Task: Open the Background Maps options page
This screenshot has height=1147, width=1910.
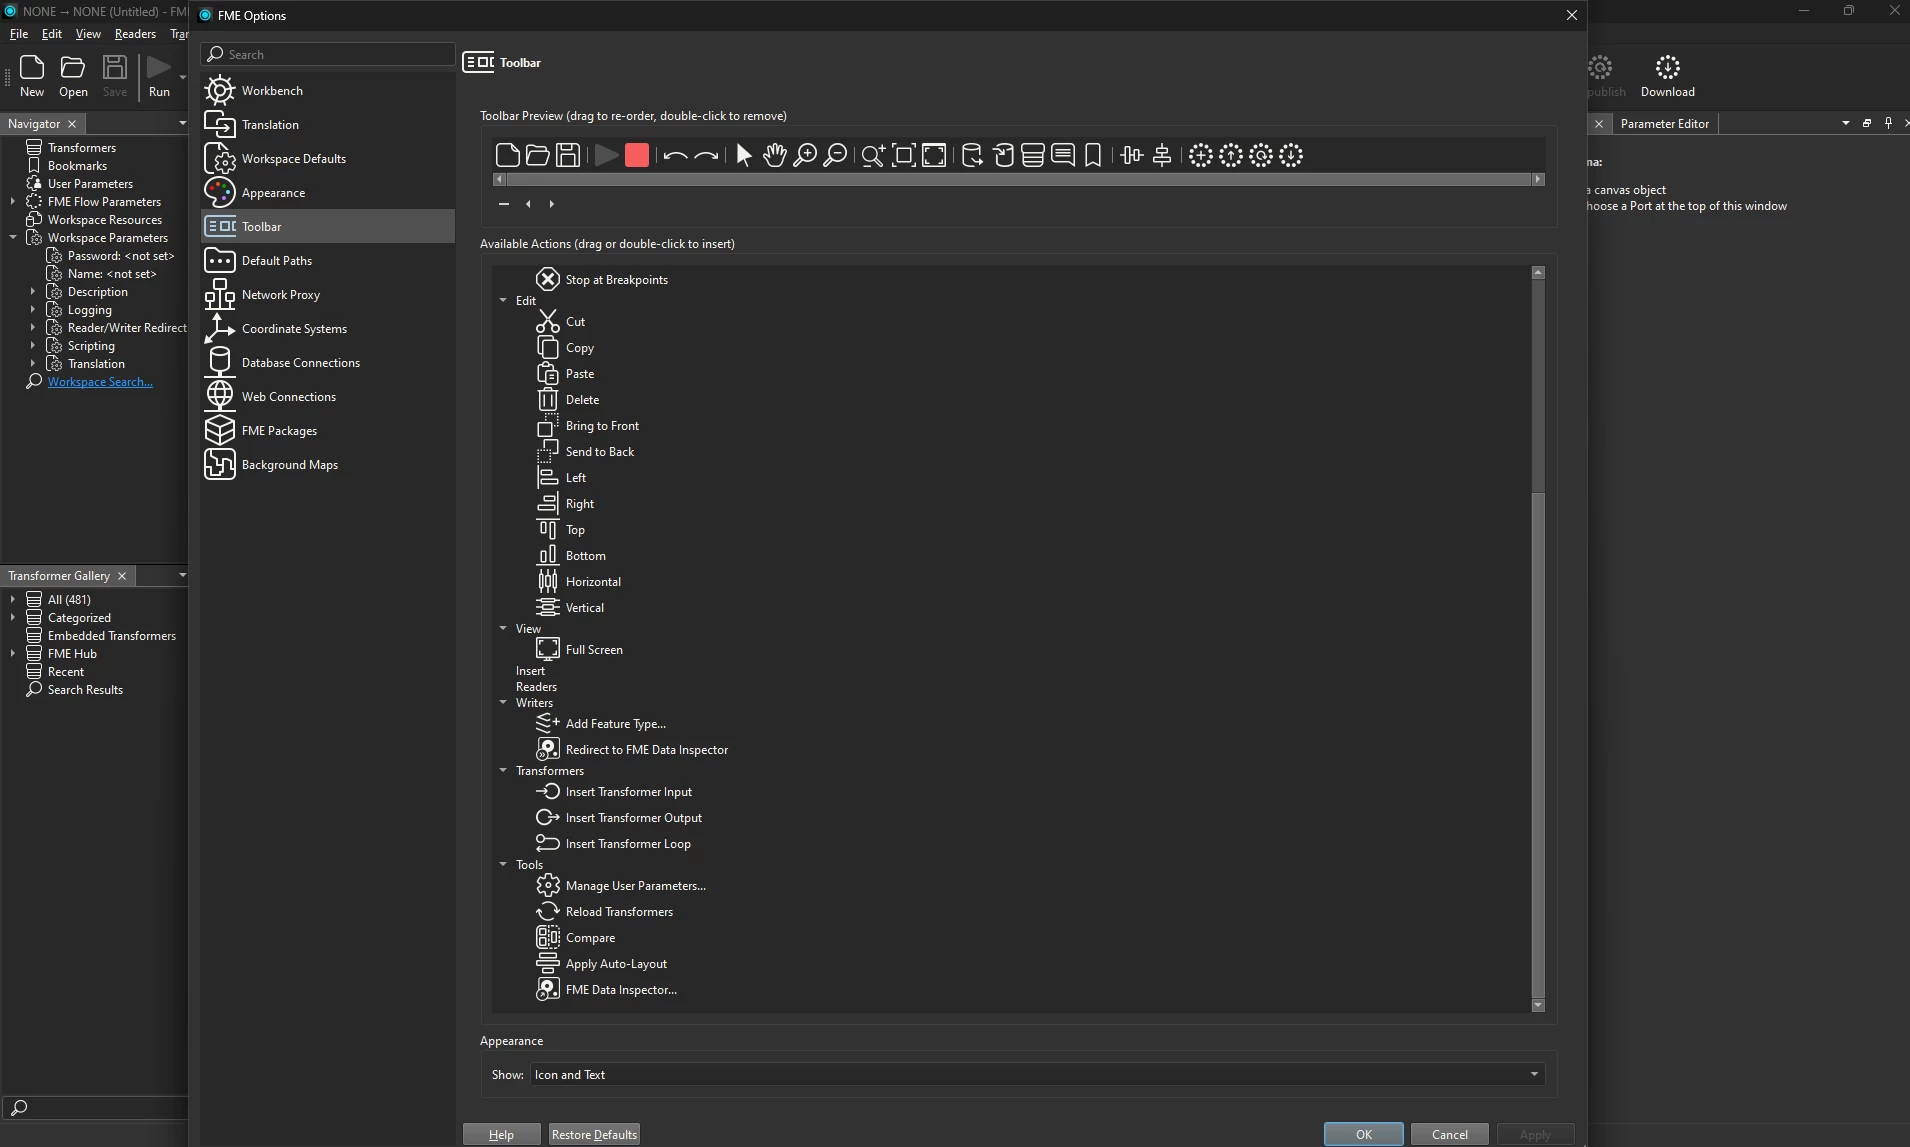Action: [x=328, y=465]
